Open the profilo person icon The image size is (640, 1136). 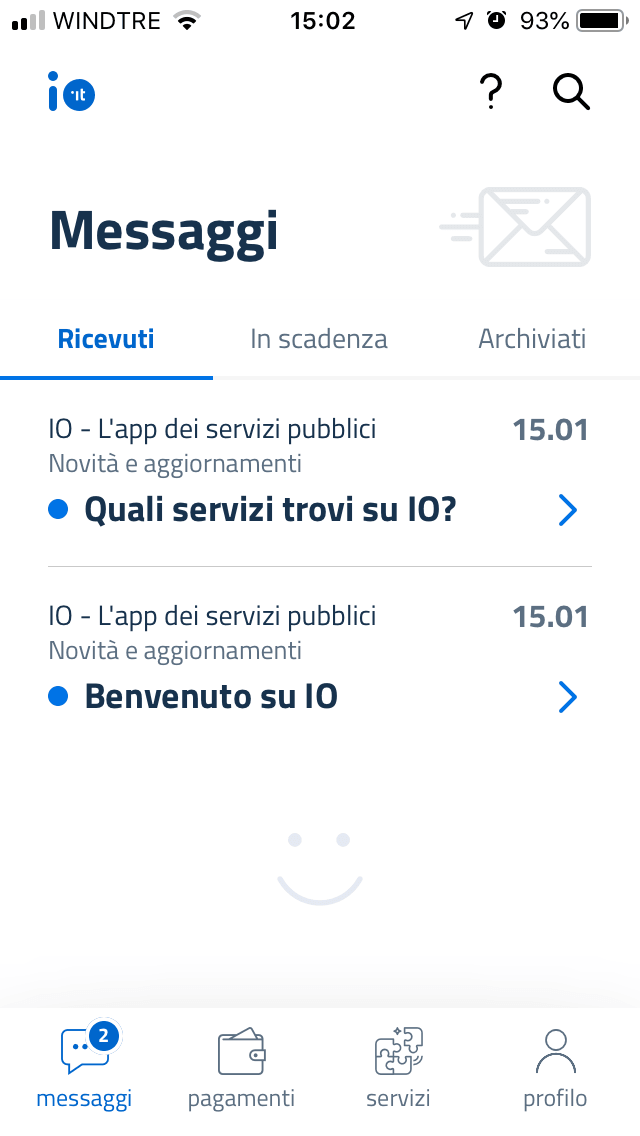click(x=555, y=1050)
